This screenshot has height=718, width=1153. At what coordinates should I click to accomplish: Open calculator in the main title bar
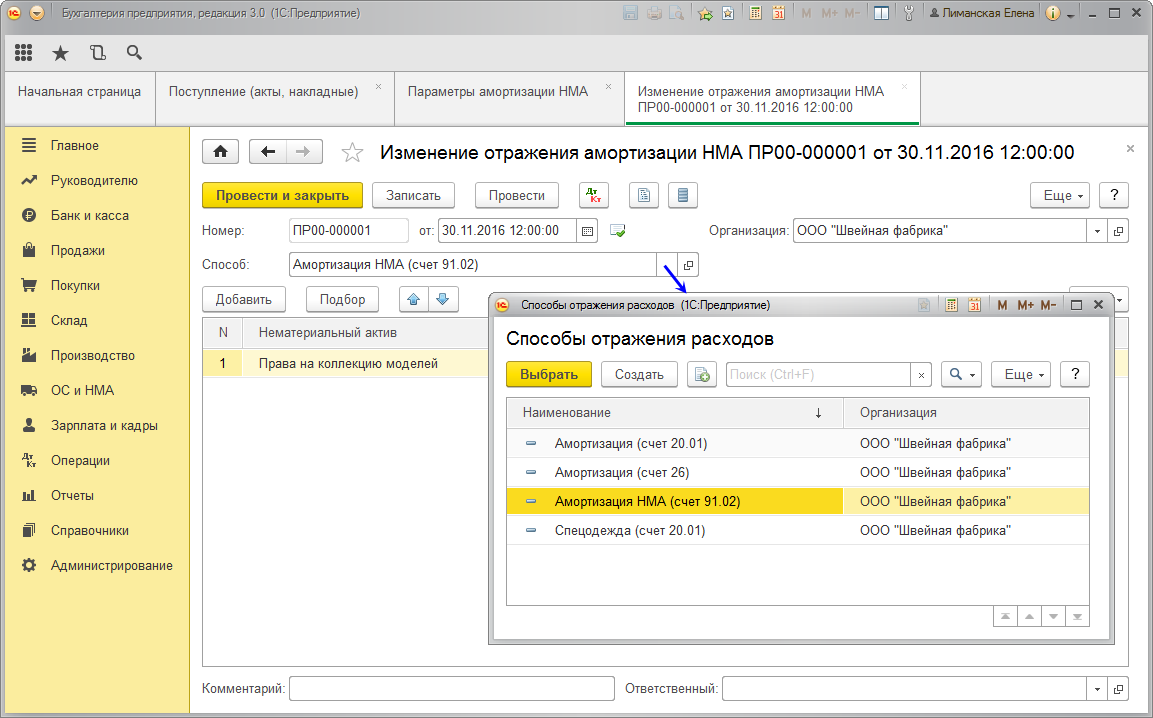click(755, 13)
